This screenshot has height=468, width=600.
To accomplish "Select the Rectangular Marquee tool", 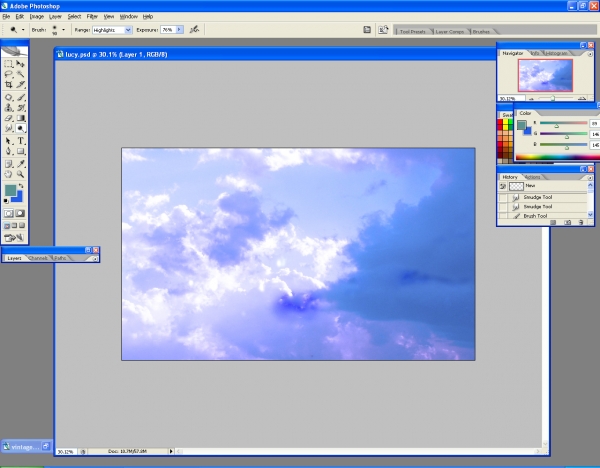I will point(8,64).
